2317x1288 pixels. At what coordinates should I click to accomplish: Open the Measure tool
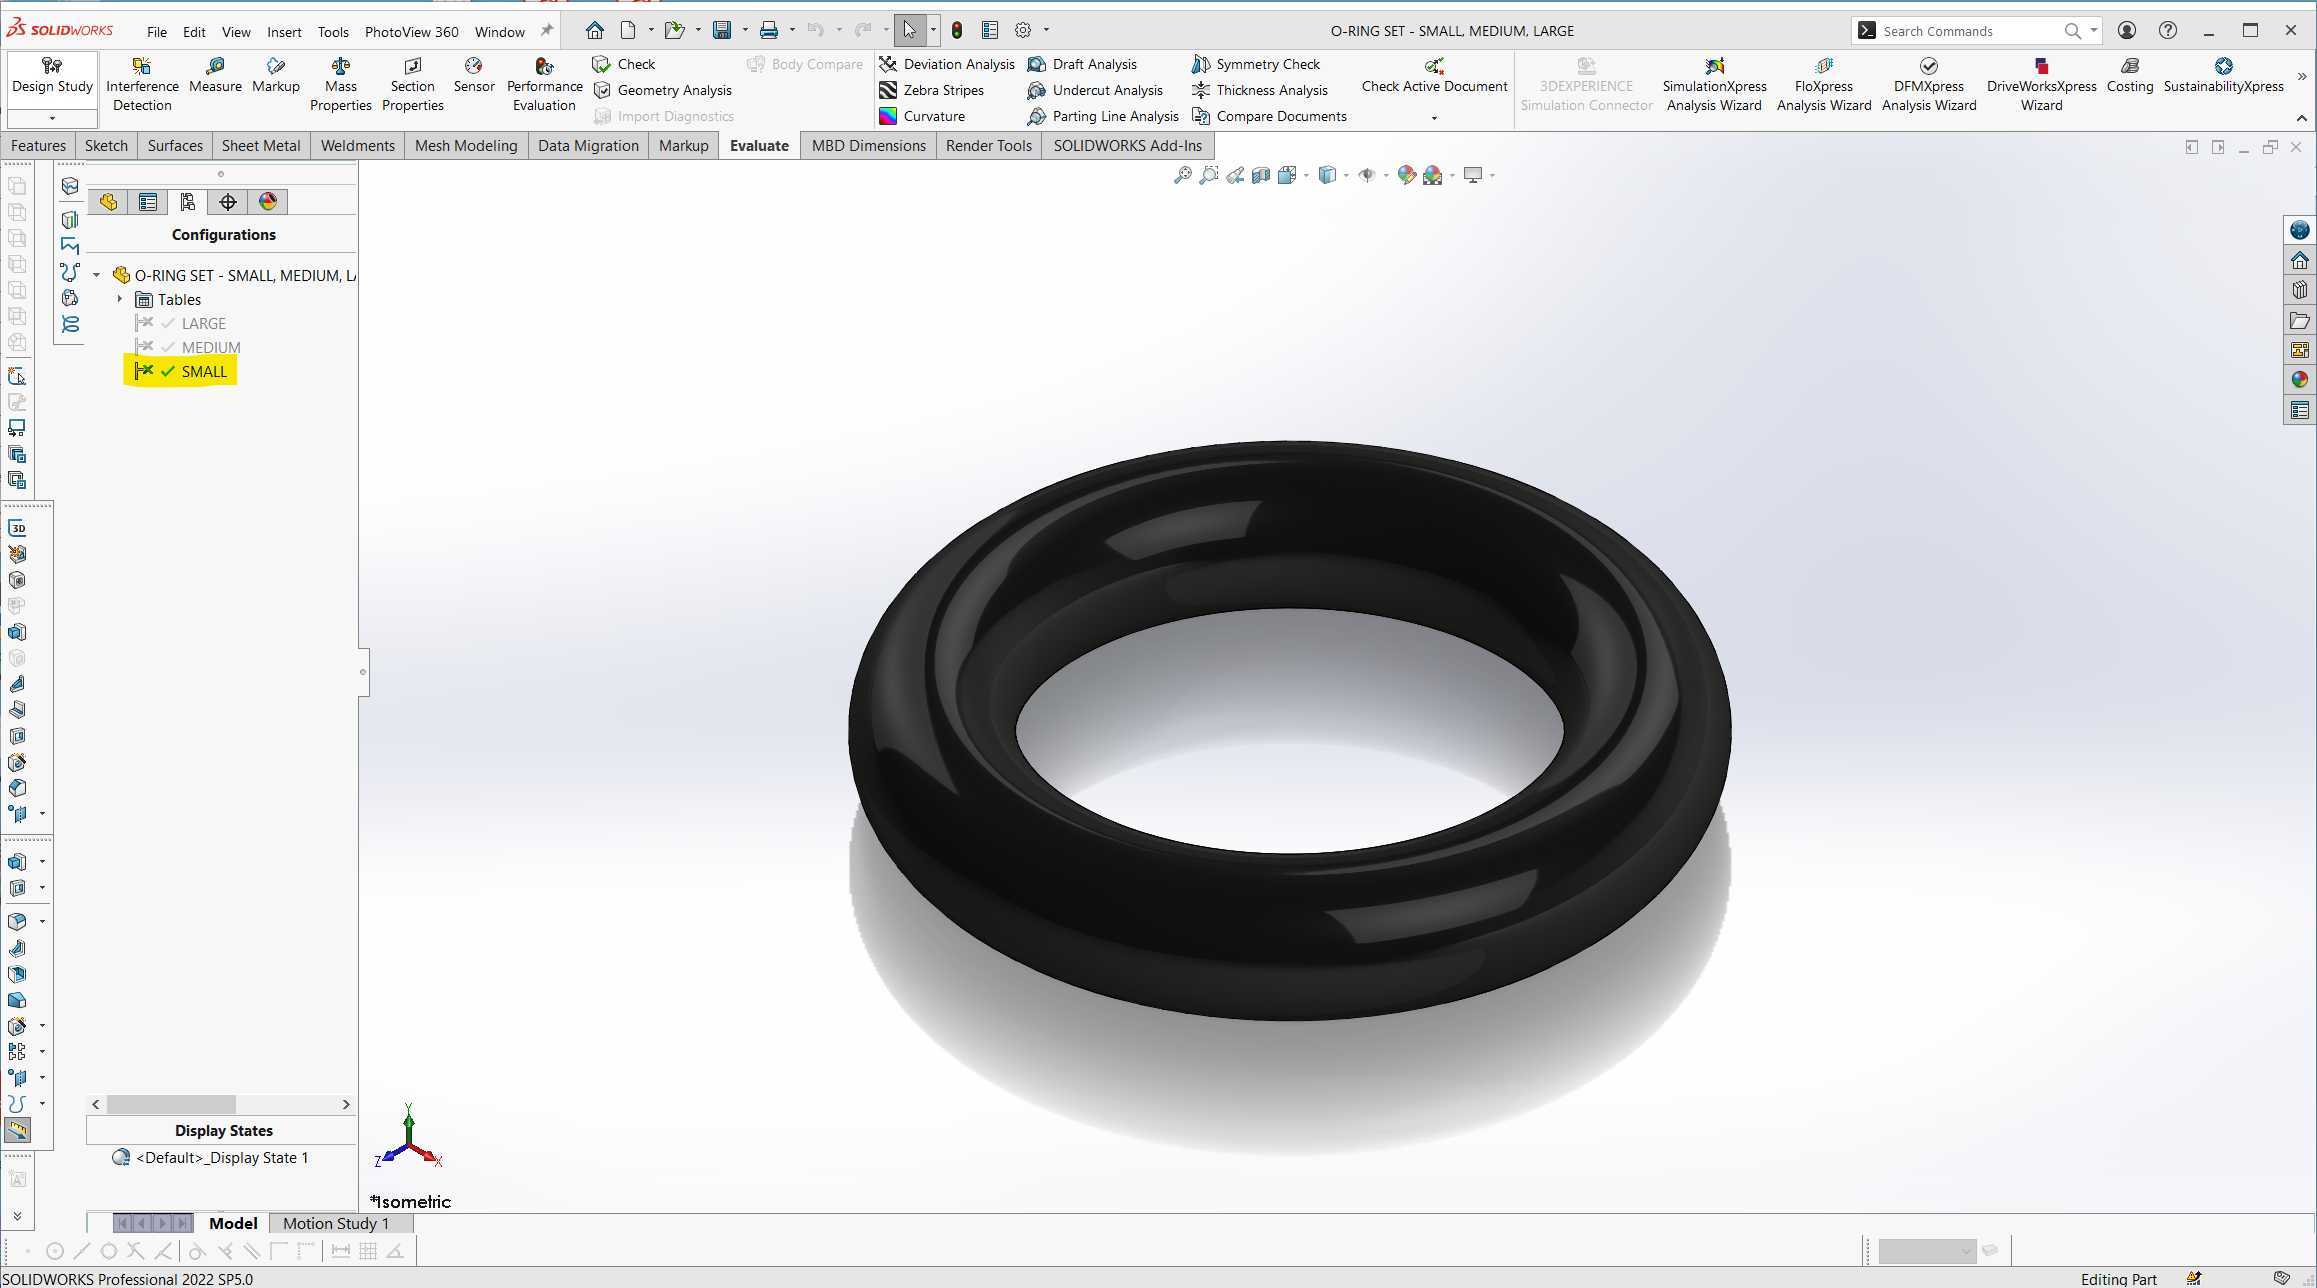[x=215, y=75]
